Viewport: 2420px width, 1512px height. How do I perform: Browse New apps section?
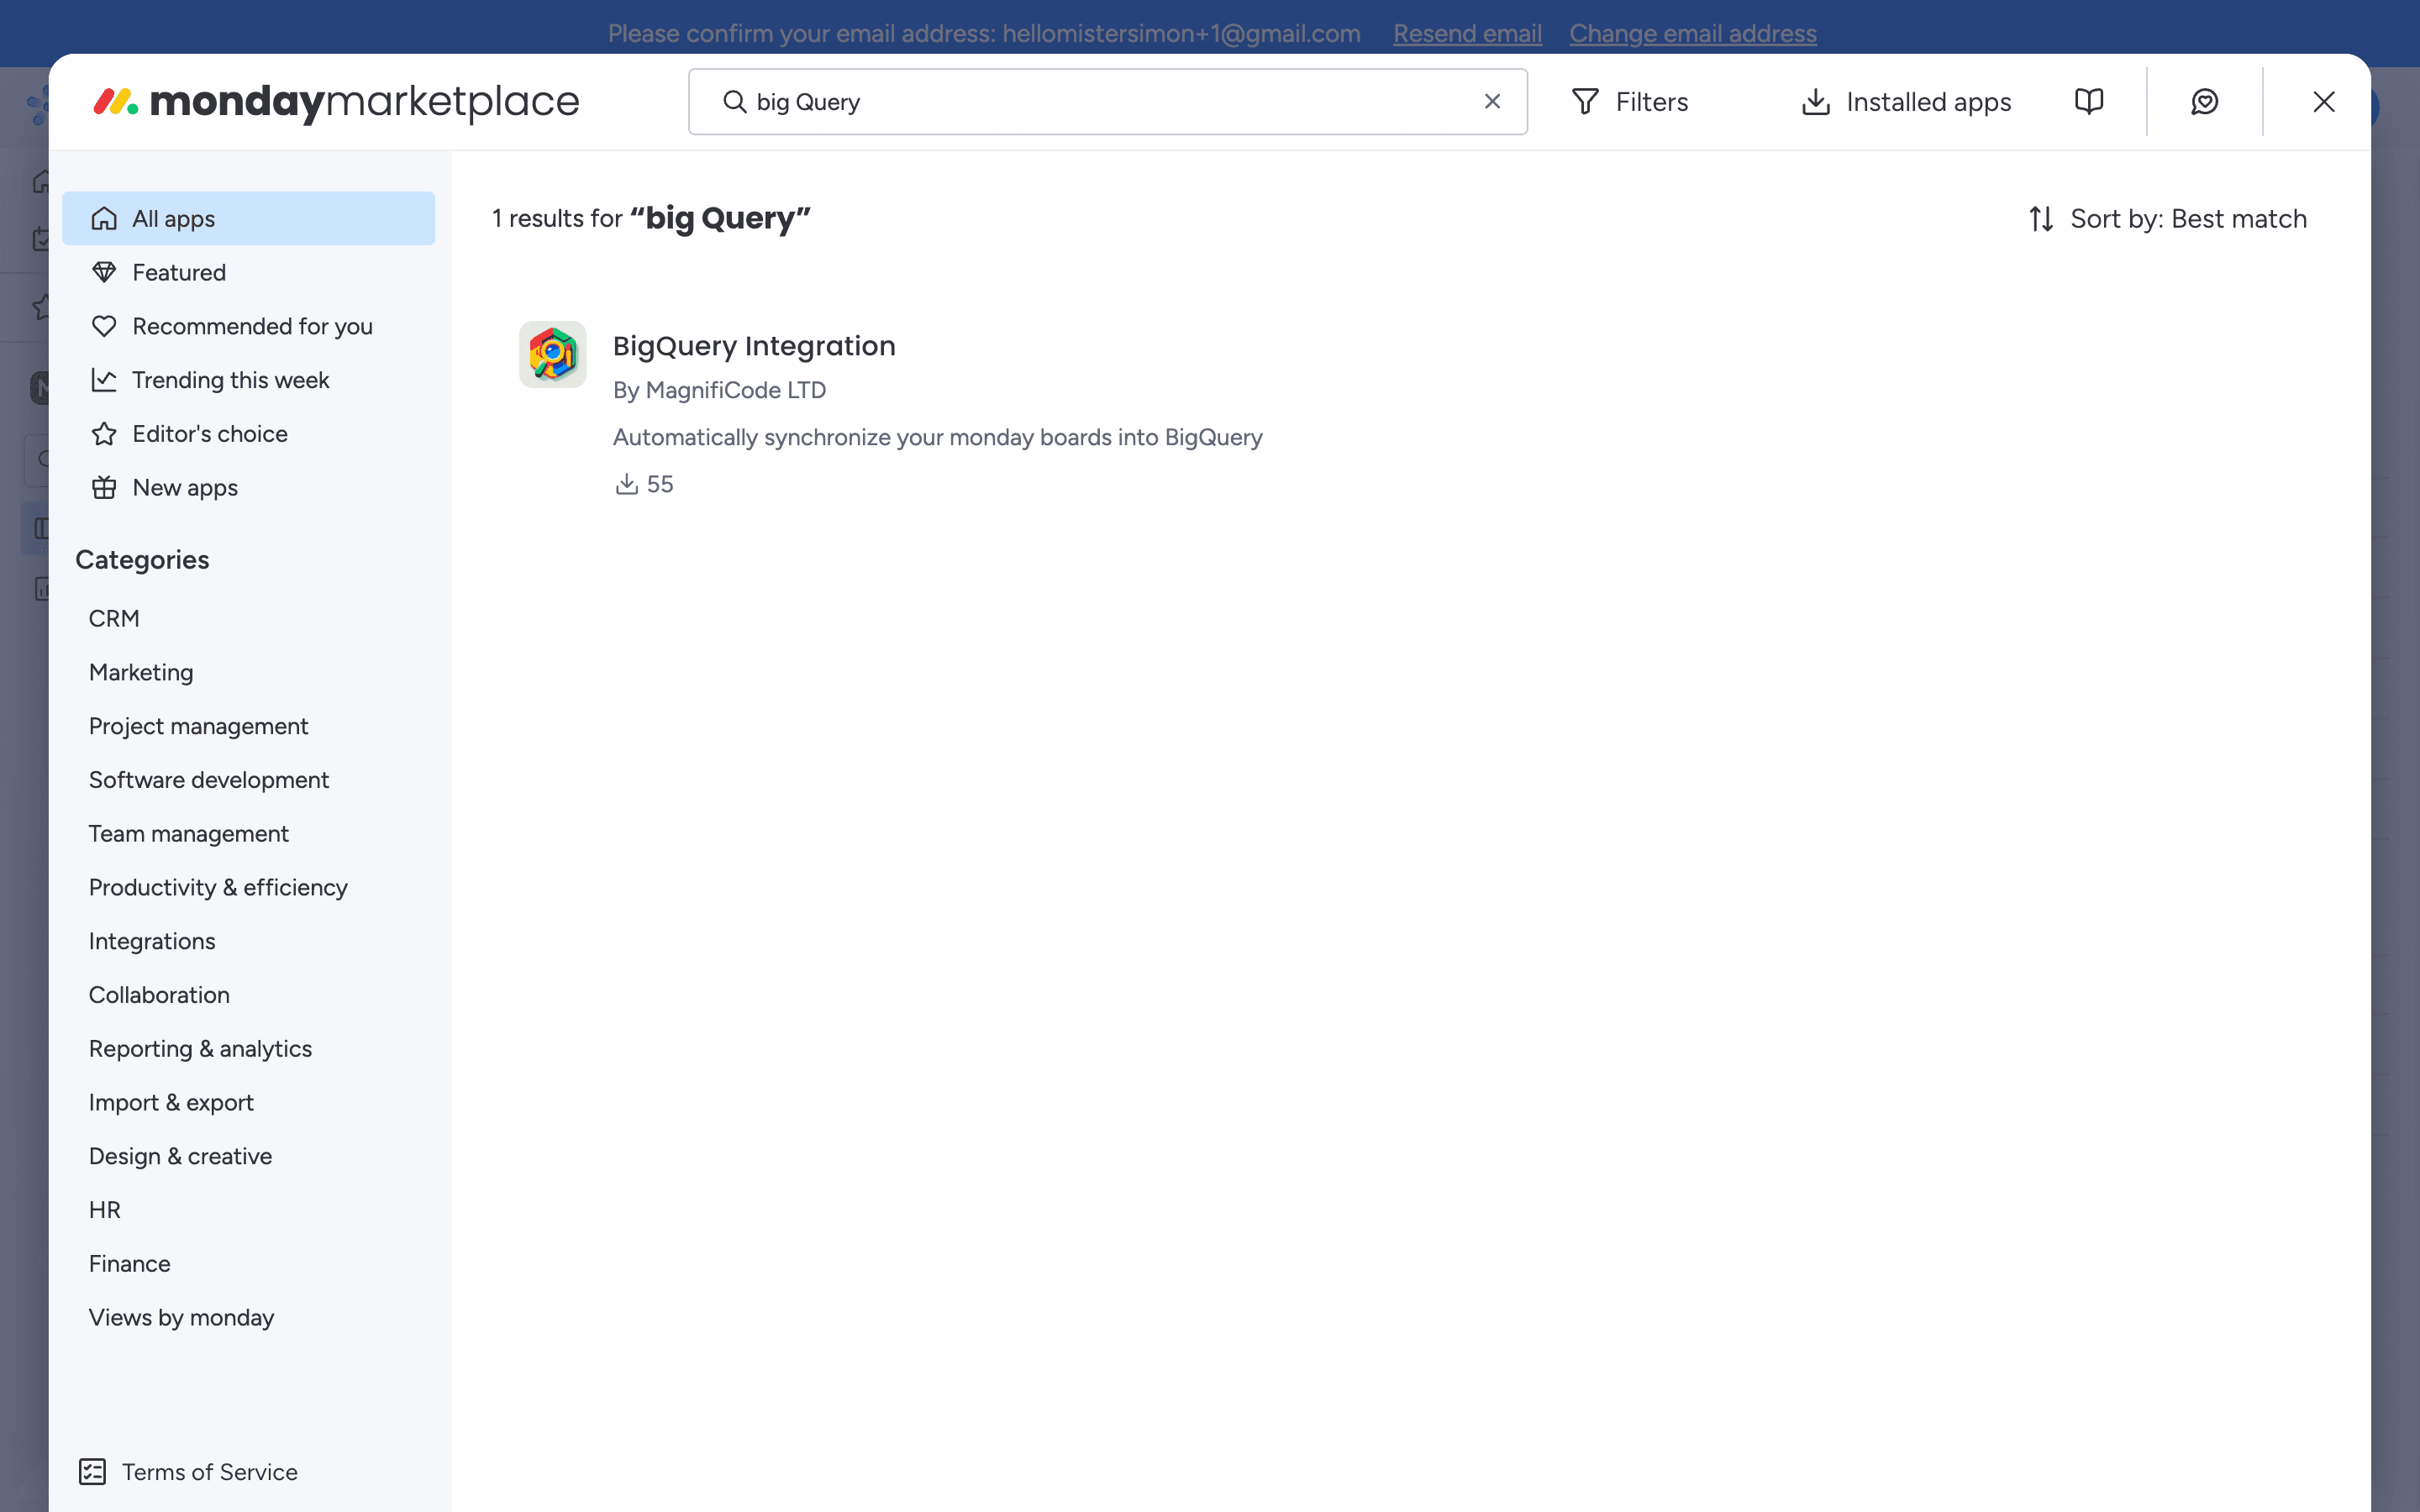(185, 488)
